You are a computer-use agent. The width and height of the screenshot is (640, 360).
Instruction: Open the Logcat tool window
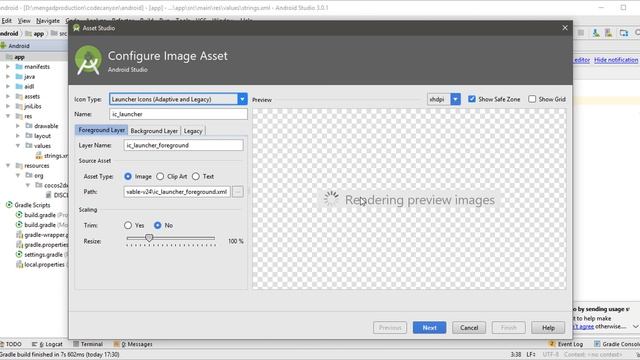47,344
